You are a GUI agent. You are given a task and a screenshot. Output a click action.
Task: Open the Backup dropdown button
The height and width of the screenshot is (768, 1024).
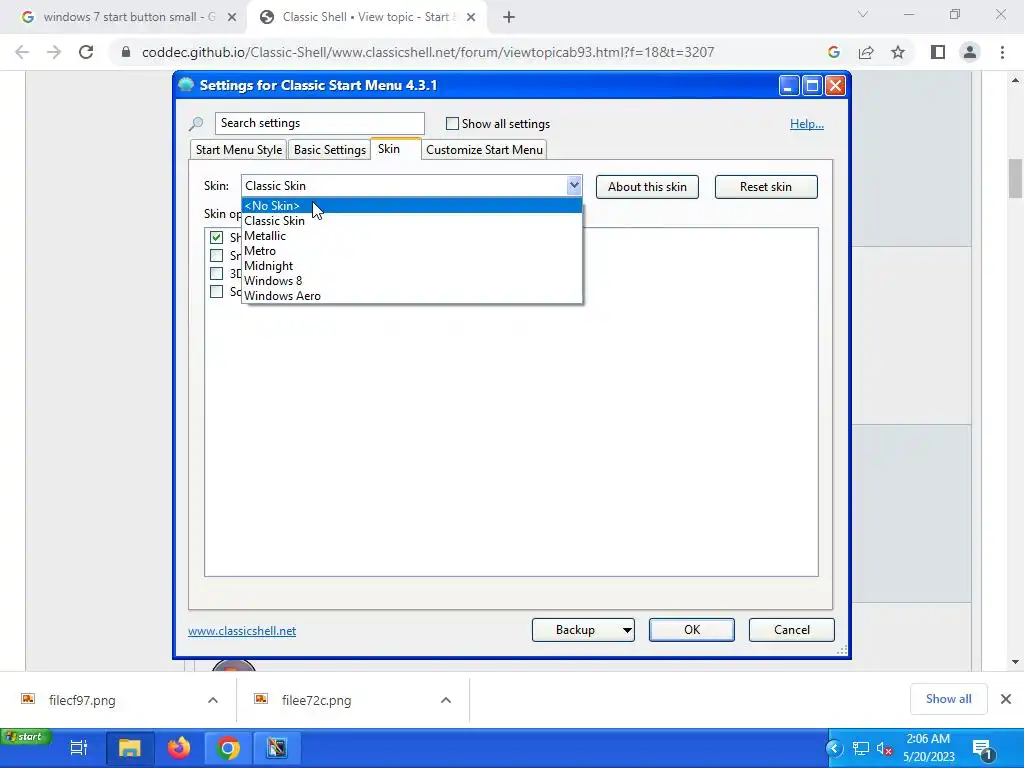point(583,630)
